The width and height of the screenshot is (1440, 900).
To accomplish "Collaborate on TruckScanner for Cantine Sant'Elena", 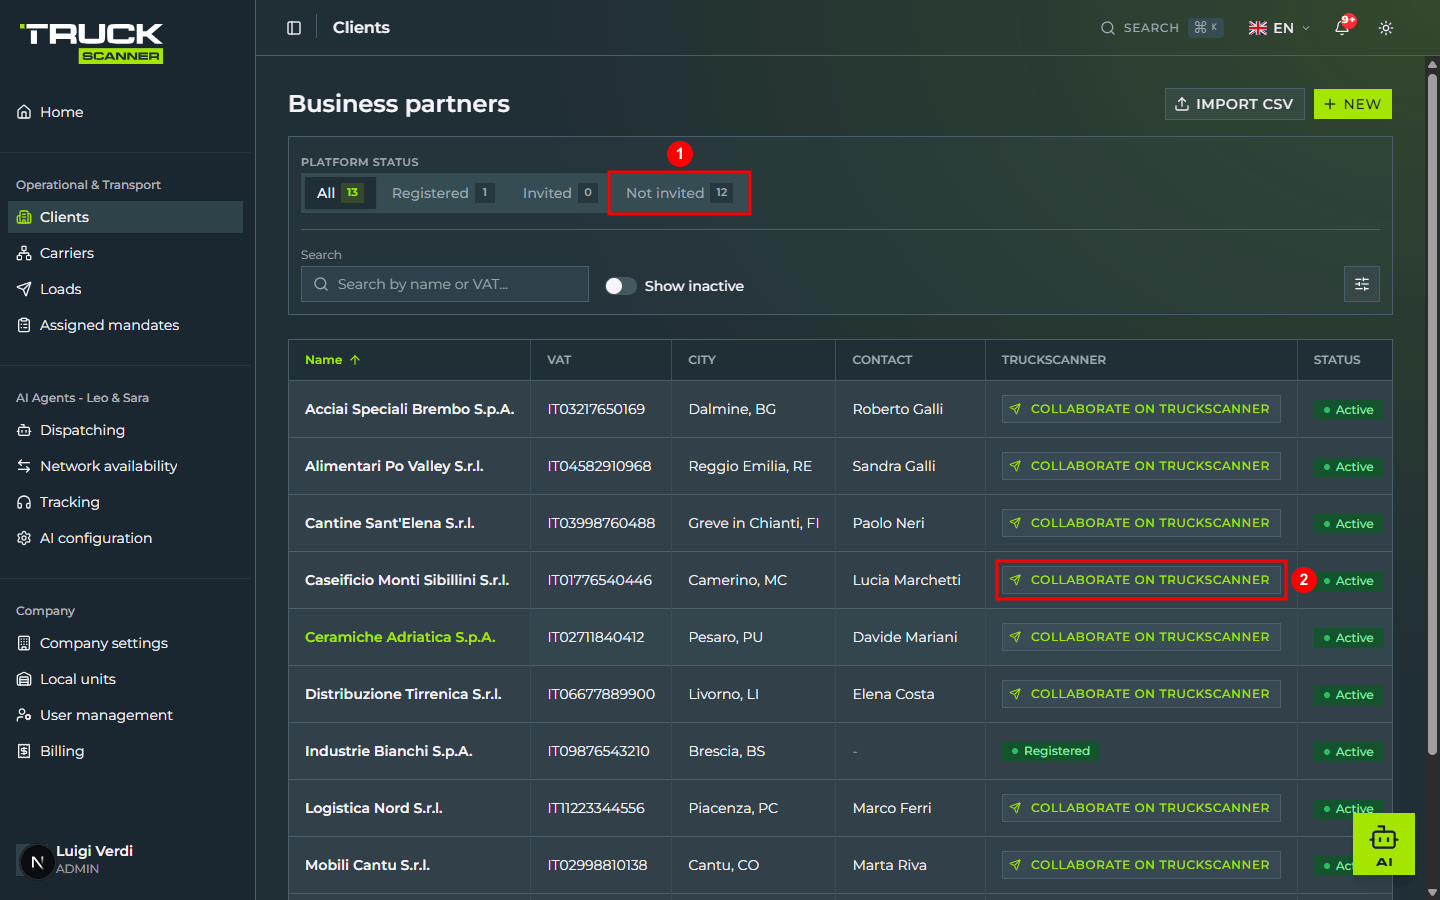I will (1141, 523).
